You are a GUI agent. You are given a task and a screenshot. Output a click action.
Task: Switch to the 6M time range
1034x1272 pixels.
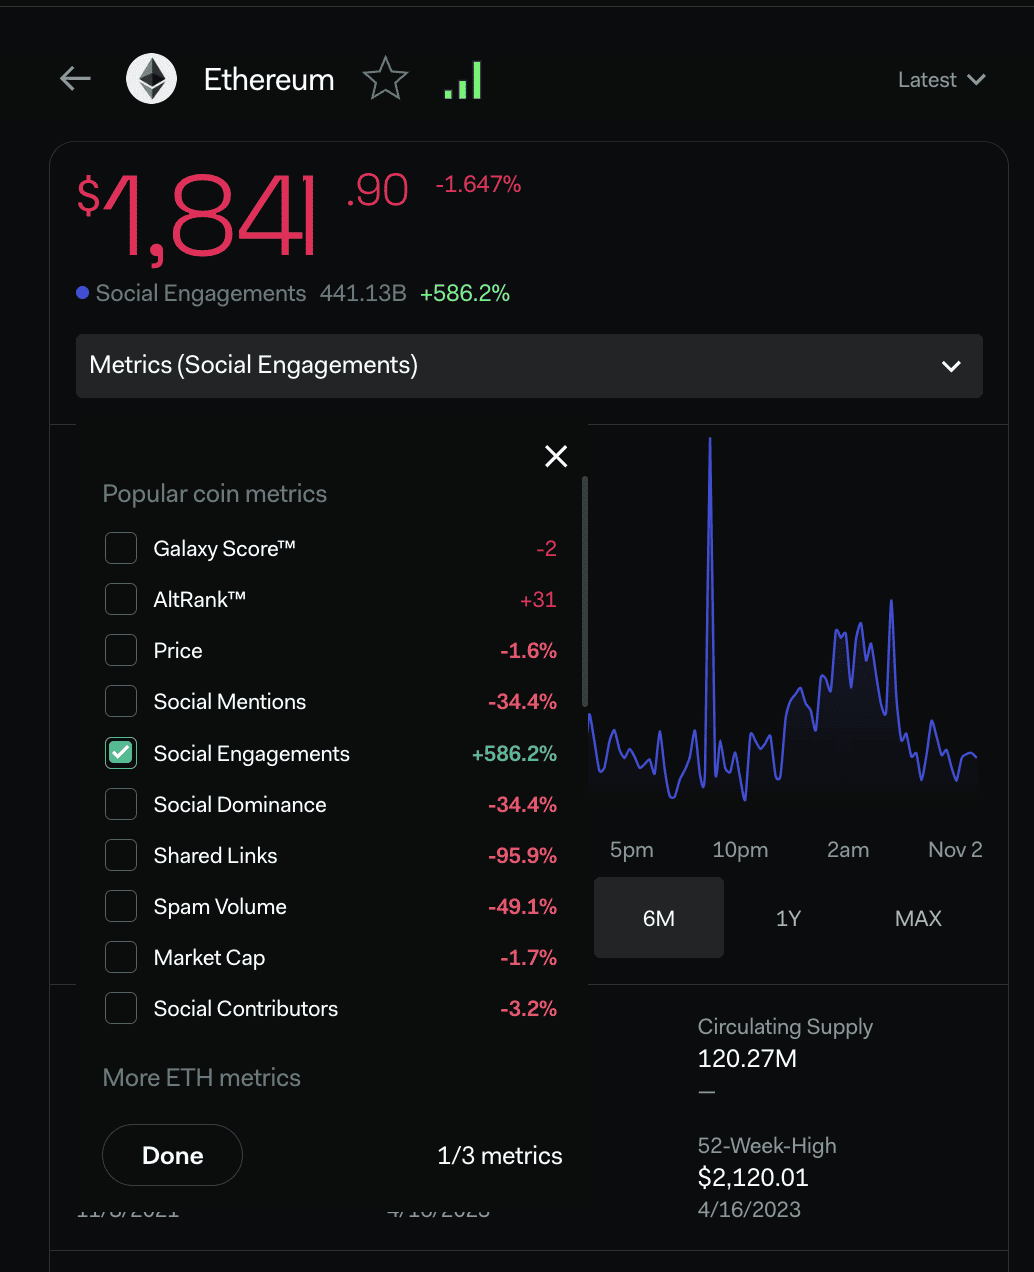658,918
